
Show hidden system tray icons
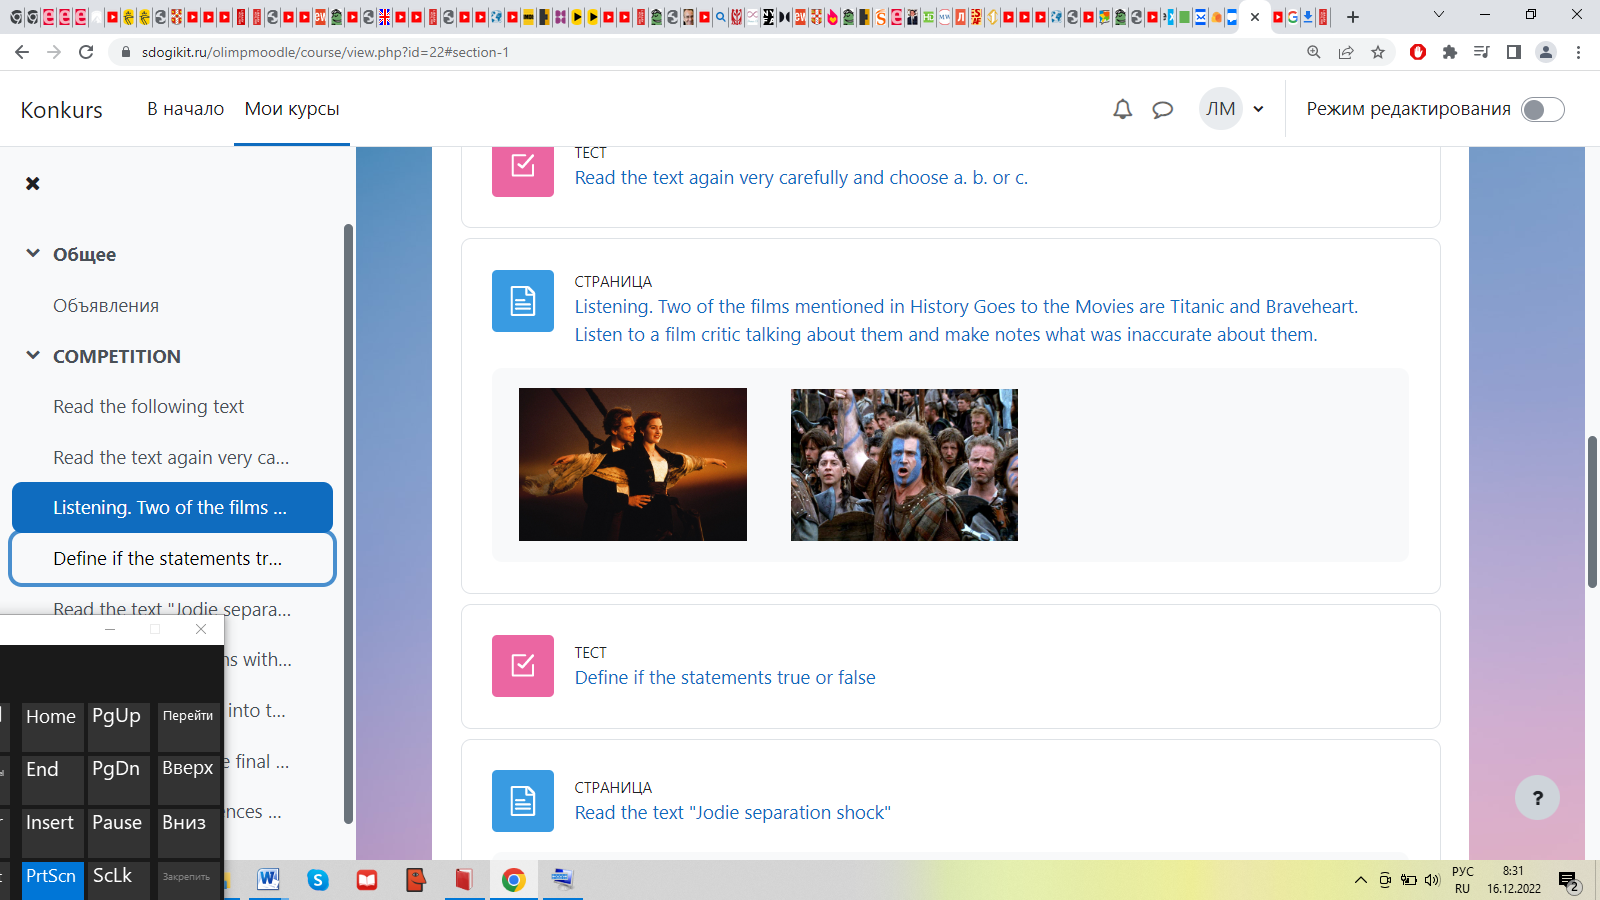click(x=1360, y=880)
